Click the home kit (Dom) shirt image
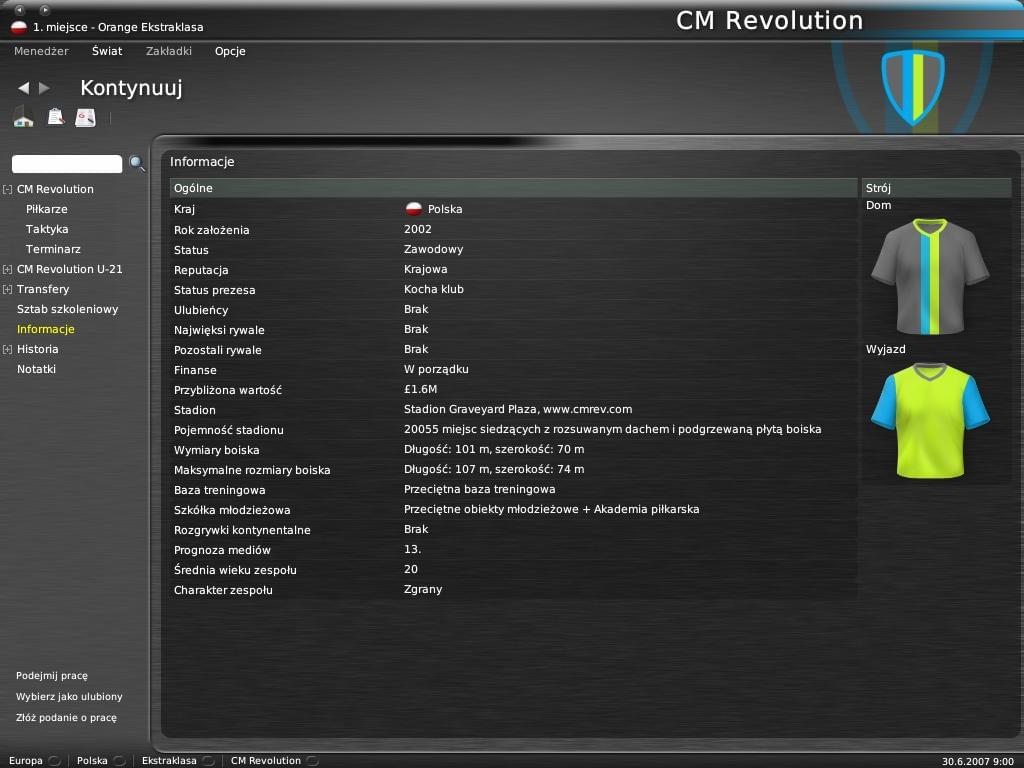Viewport: 1024px width, 768px height. point(930,276)
